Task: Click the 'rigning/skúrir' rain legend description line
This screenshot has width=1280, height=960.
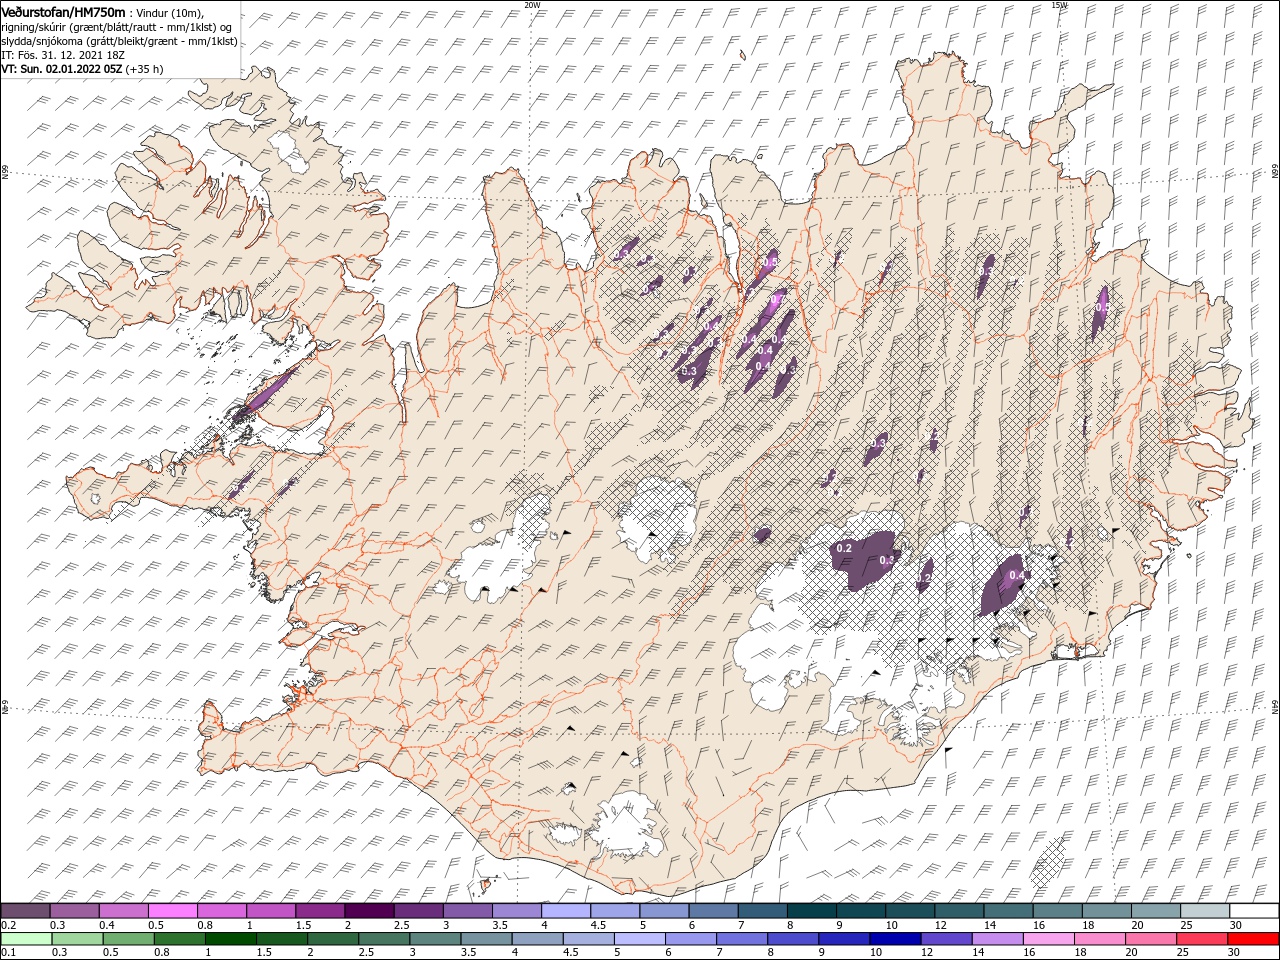Action: tap(117, 26)
